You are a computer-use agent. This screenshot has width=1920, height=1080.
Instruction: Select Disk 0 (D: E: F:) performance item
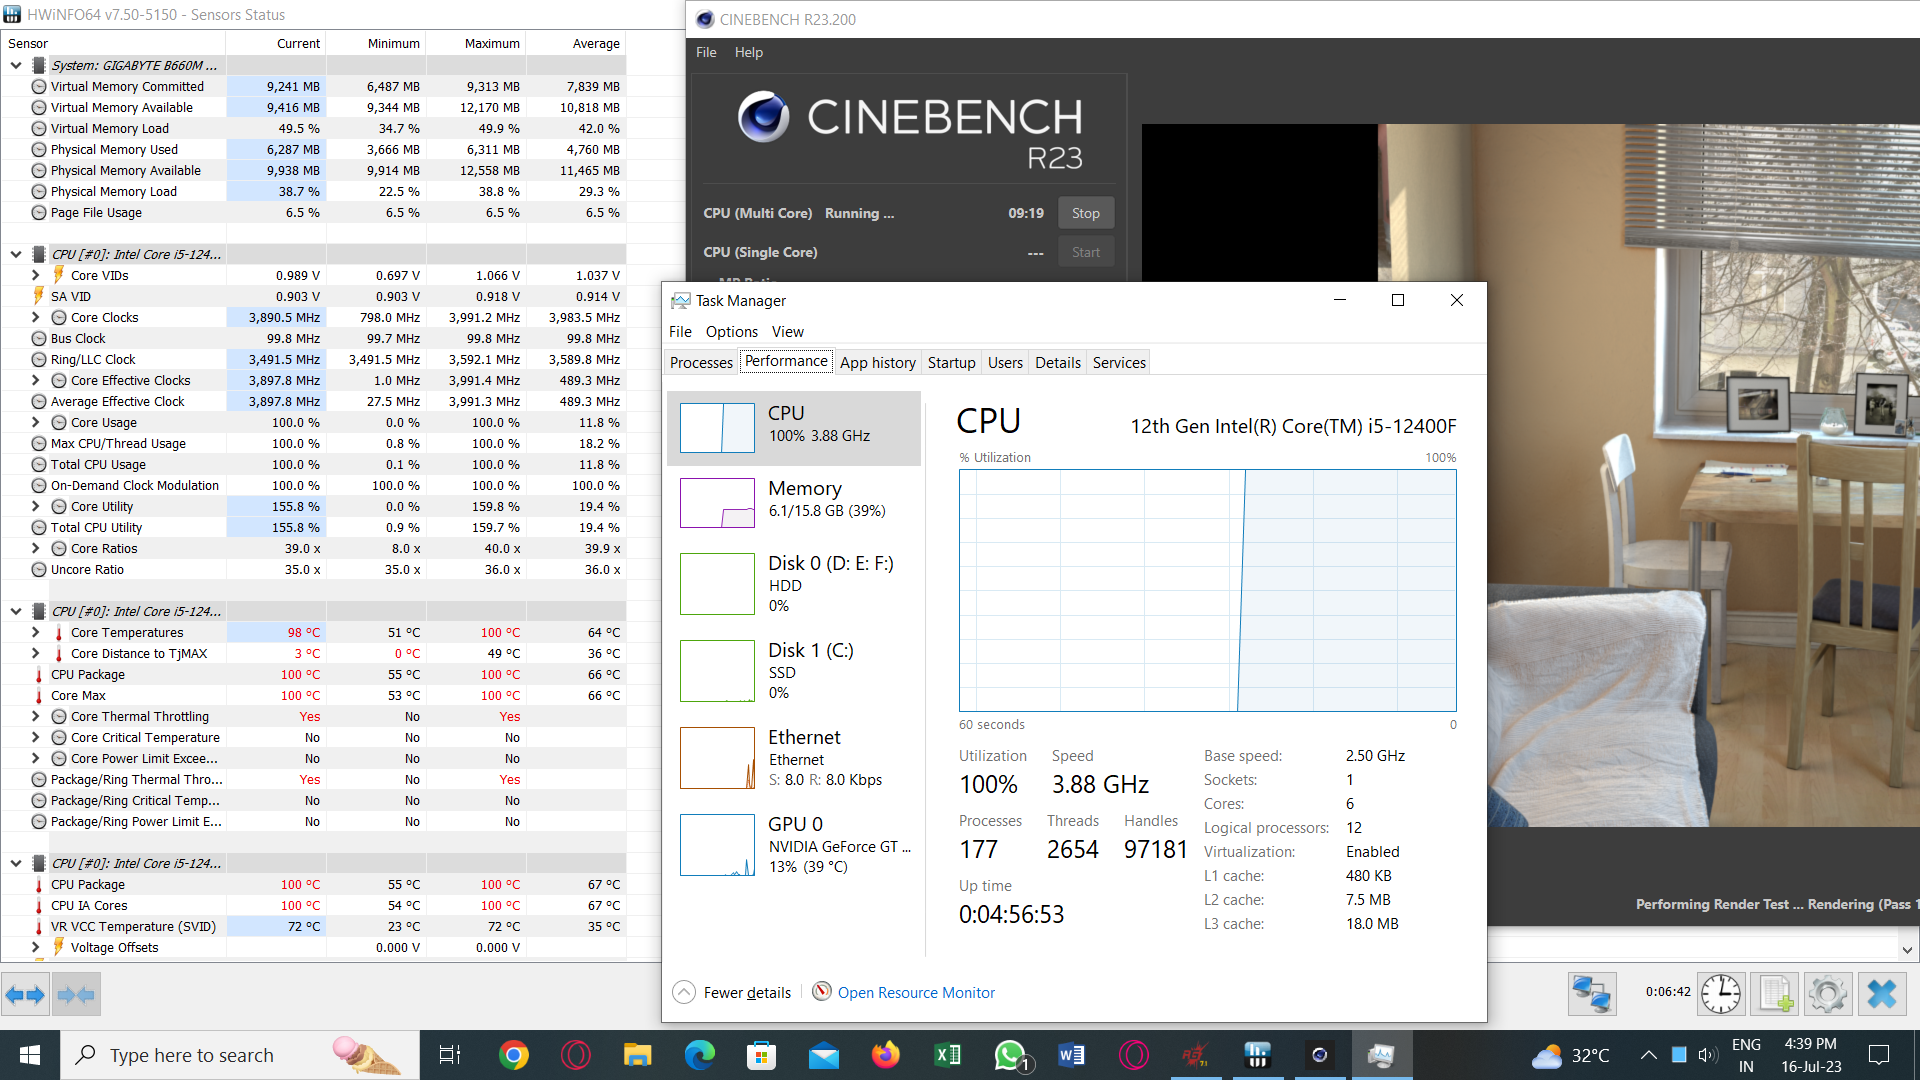[x=794, y=583]
